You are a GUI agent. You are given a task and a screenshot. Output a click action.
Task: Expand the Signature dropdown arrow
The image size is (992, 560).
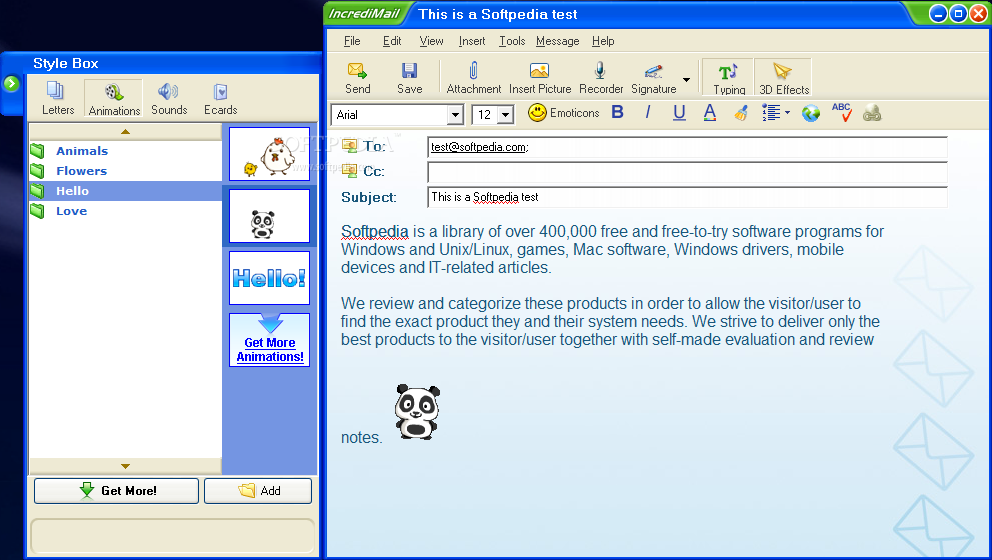(686, 80)
